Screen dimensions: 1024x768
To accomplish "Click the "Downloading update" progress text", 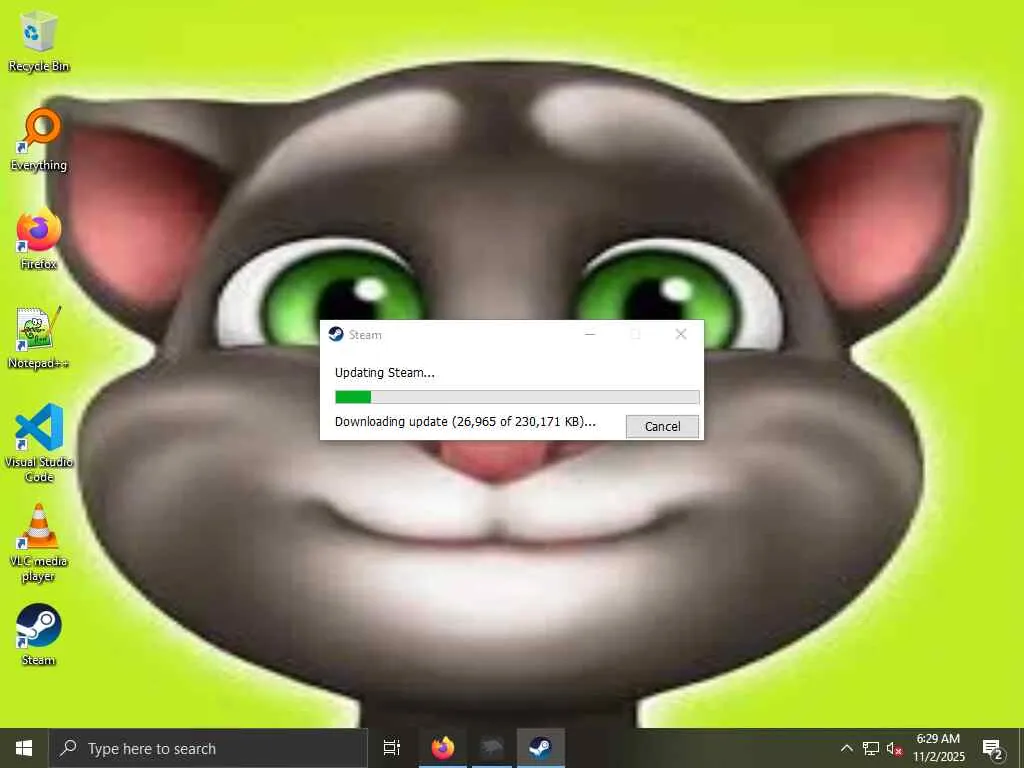I will (x=465, y=422).
